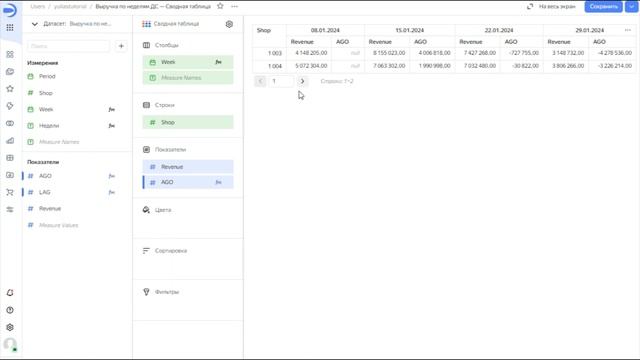Click the Фильтры funnel section icon
The width and height of the screenshot is (640, 360).
tap(146, 292)
